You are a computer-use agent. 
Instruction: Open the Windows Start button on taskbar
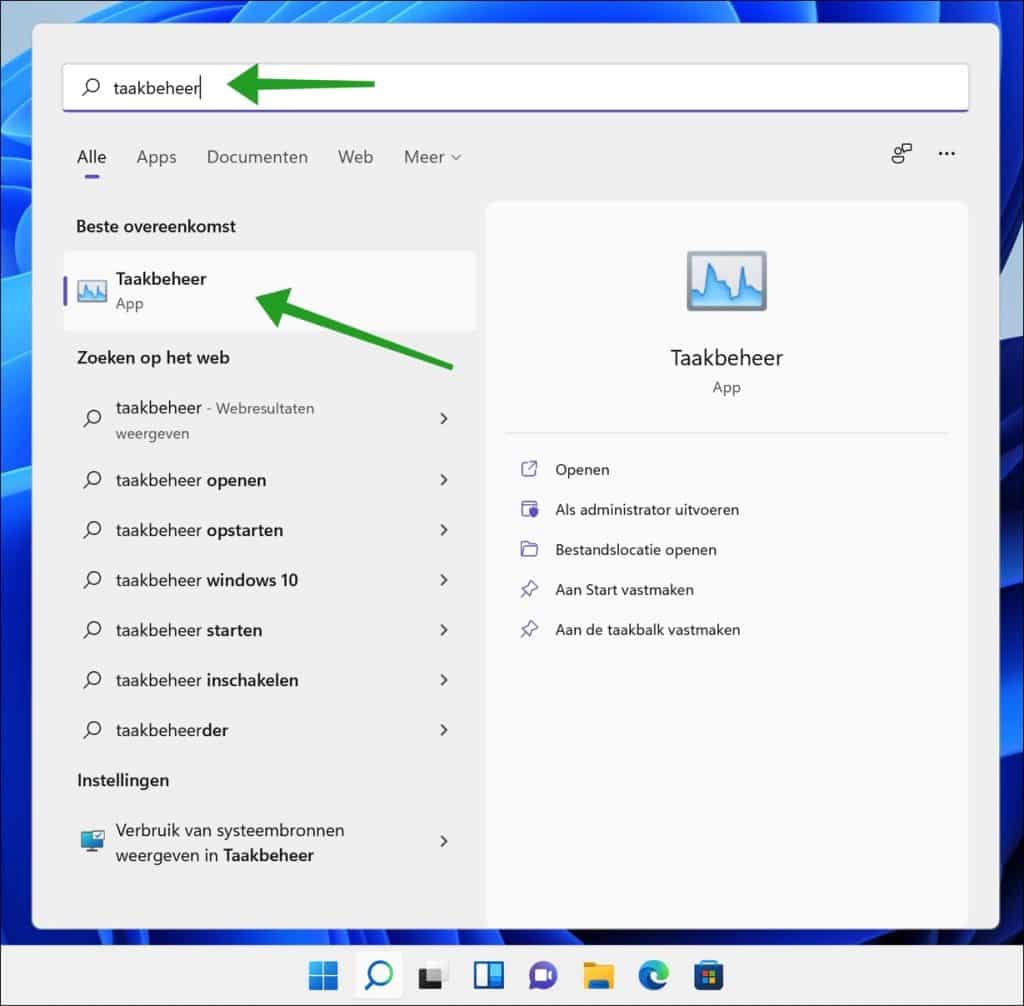point(323,976)
